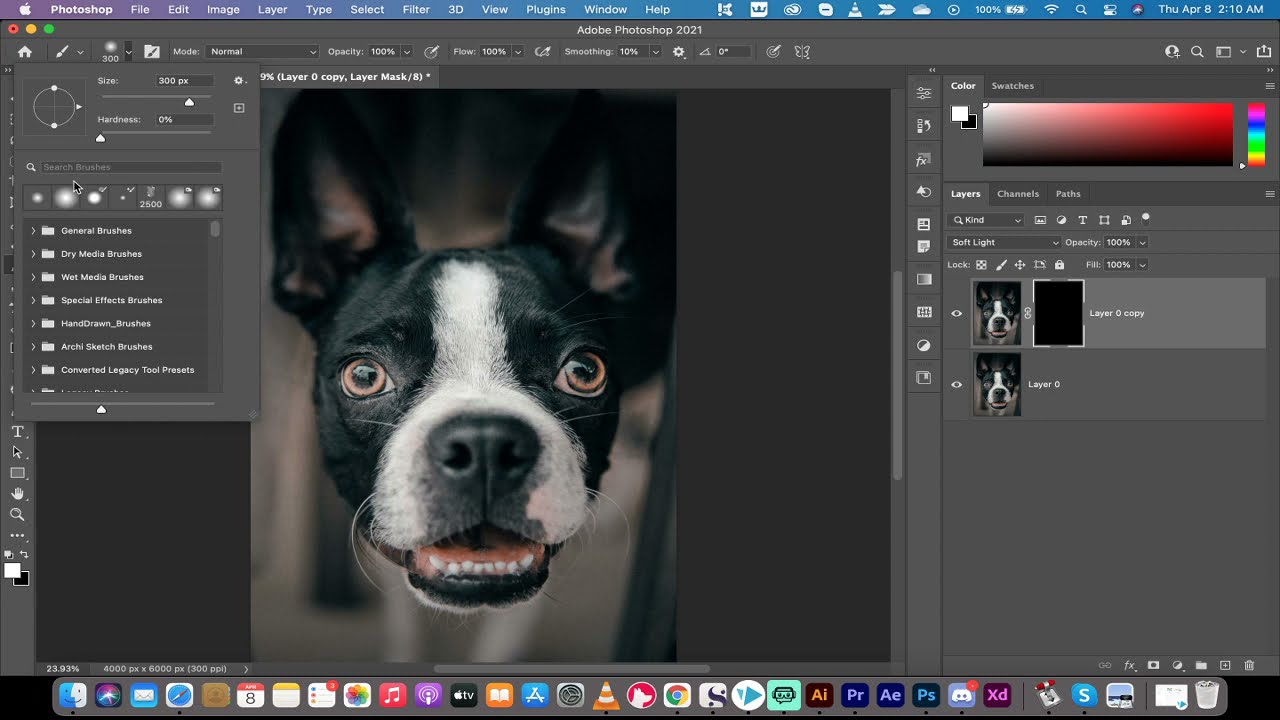This screenshot has height=720, width=1280.
Task: Open the Filter menu
Action: pos(416,9)
